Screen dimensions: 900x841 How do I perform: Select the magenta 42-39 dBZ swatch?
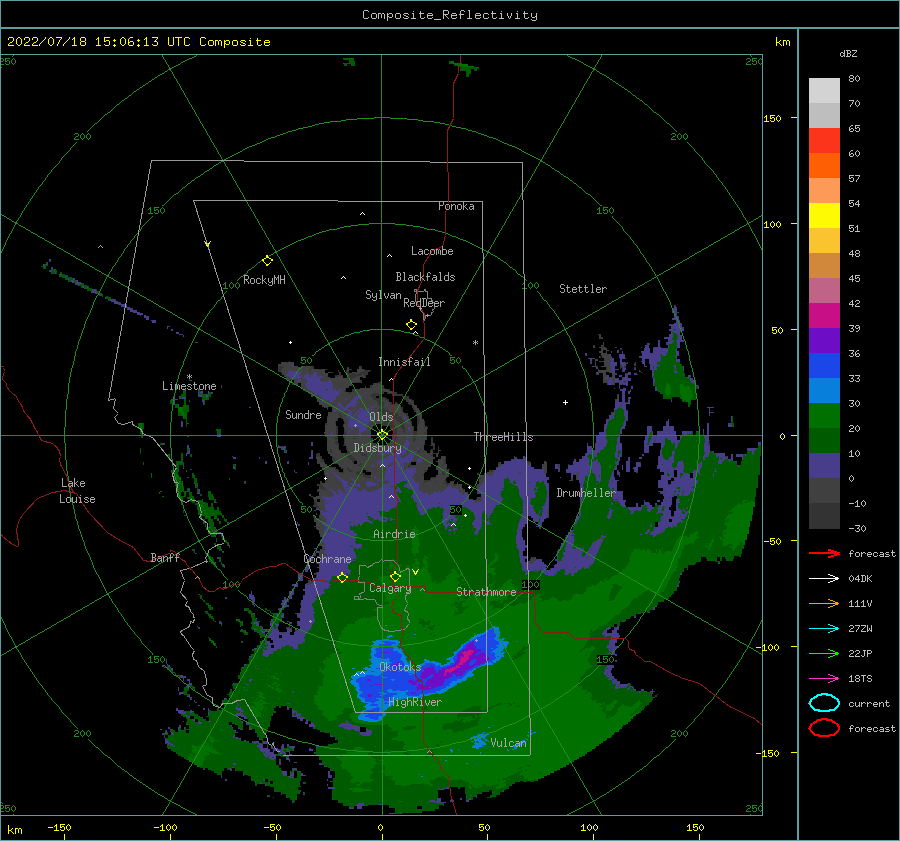point(824,315)
